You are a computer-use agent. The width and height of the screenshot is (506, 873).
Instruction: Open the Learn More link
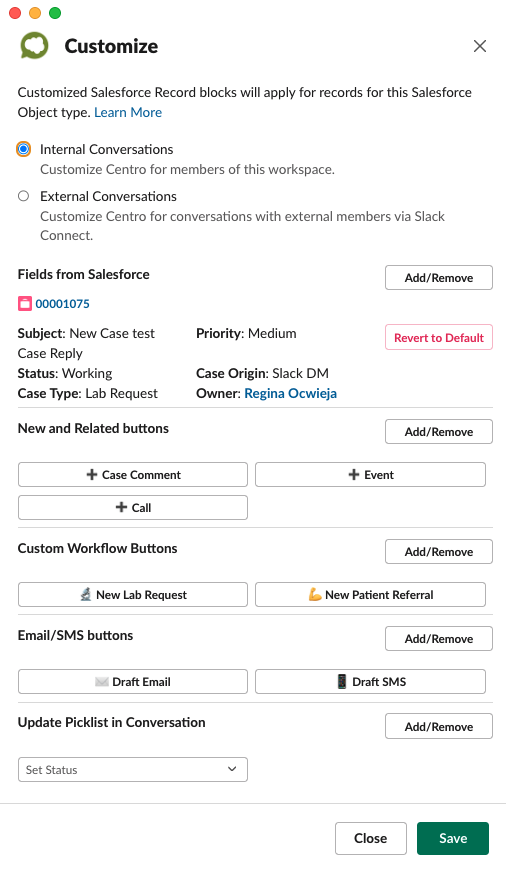[x=128, y=112]
